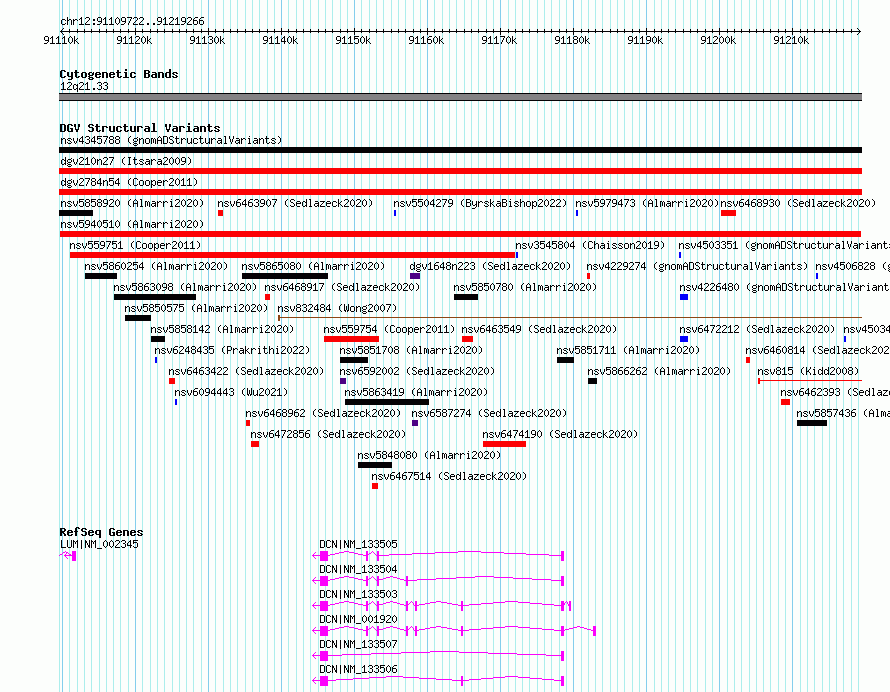Screen dimensions: 890x692
Task: Click the 91180k ruler tick label
Action: click(x=572, y=40)
